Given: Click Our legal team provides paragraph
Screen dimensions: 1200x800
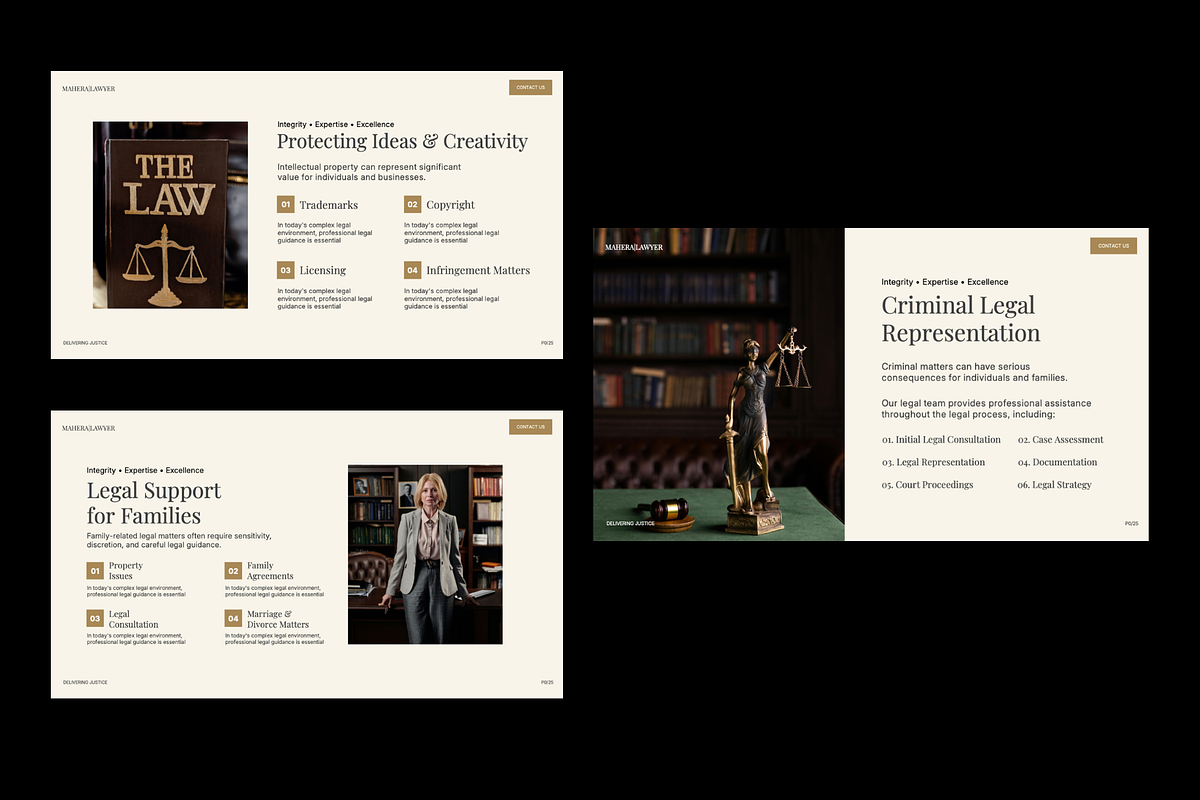Looking at the screenshot, I should point(986,408).
